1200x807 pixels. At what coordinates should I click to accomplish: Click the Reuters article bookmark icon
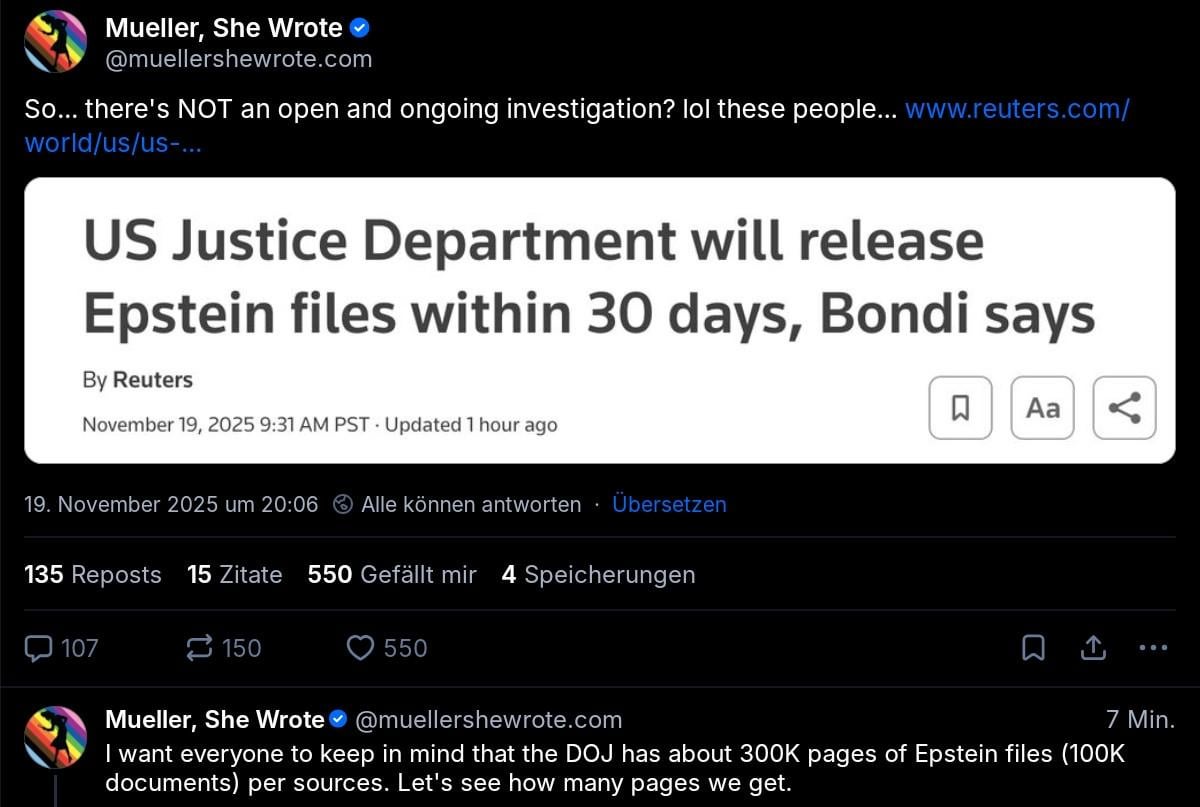[960, 408]
